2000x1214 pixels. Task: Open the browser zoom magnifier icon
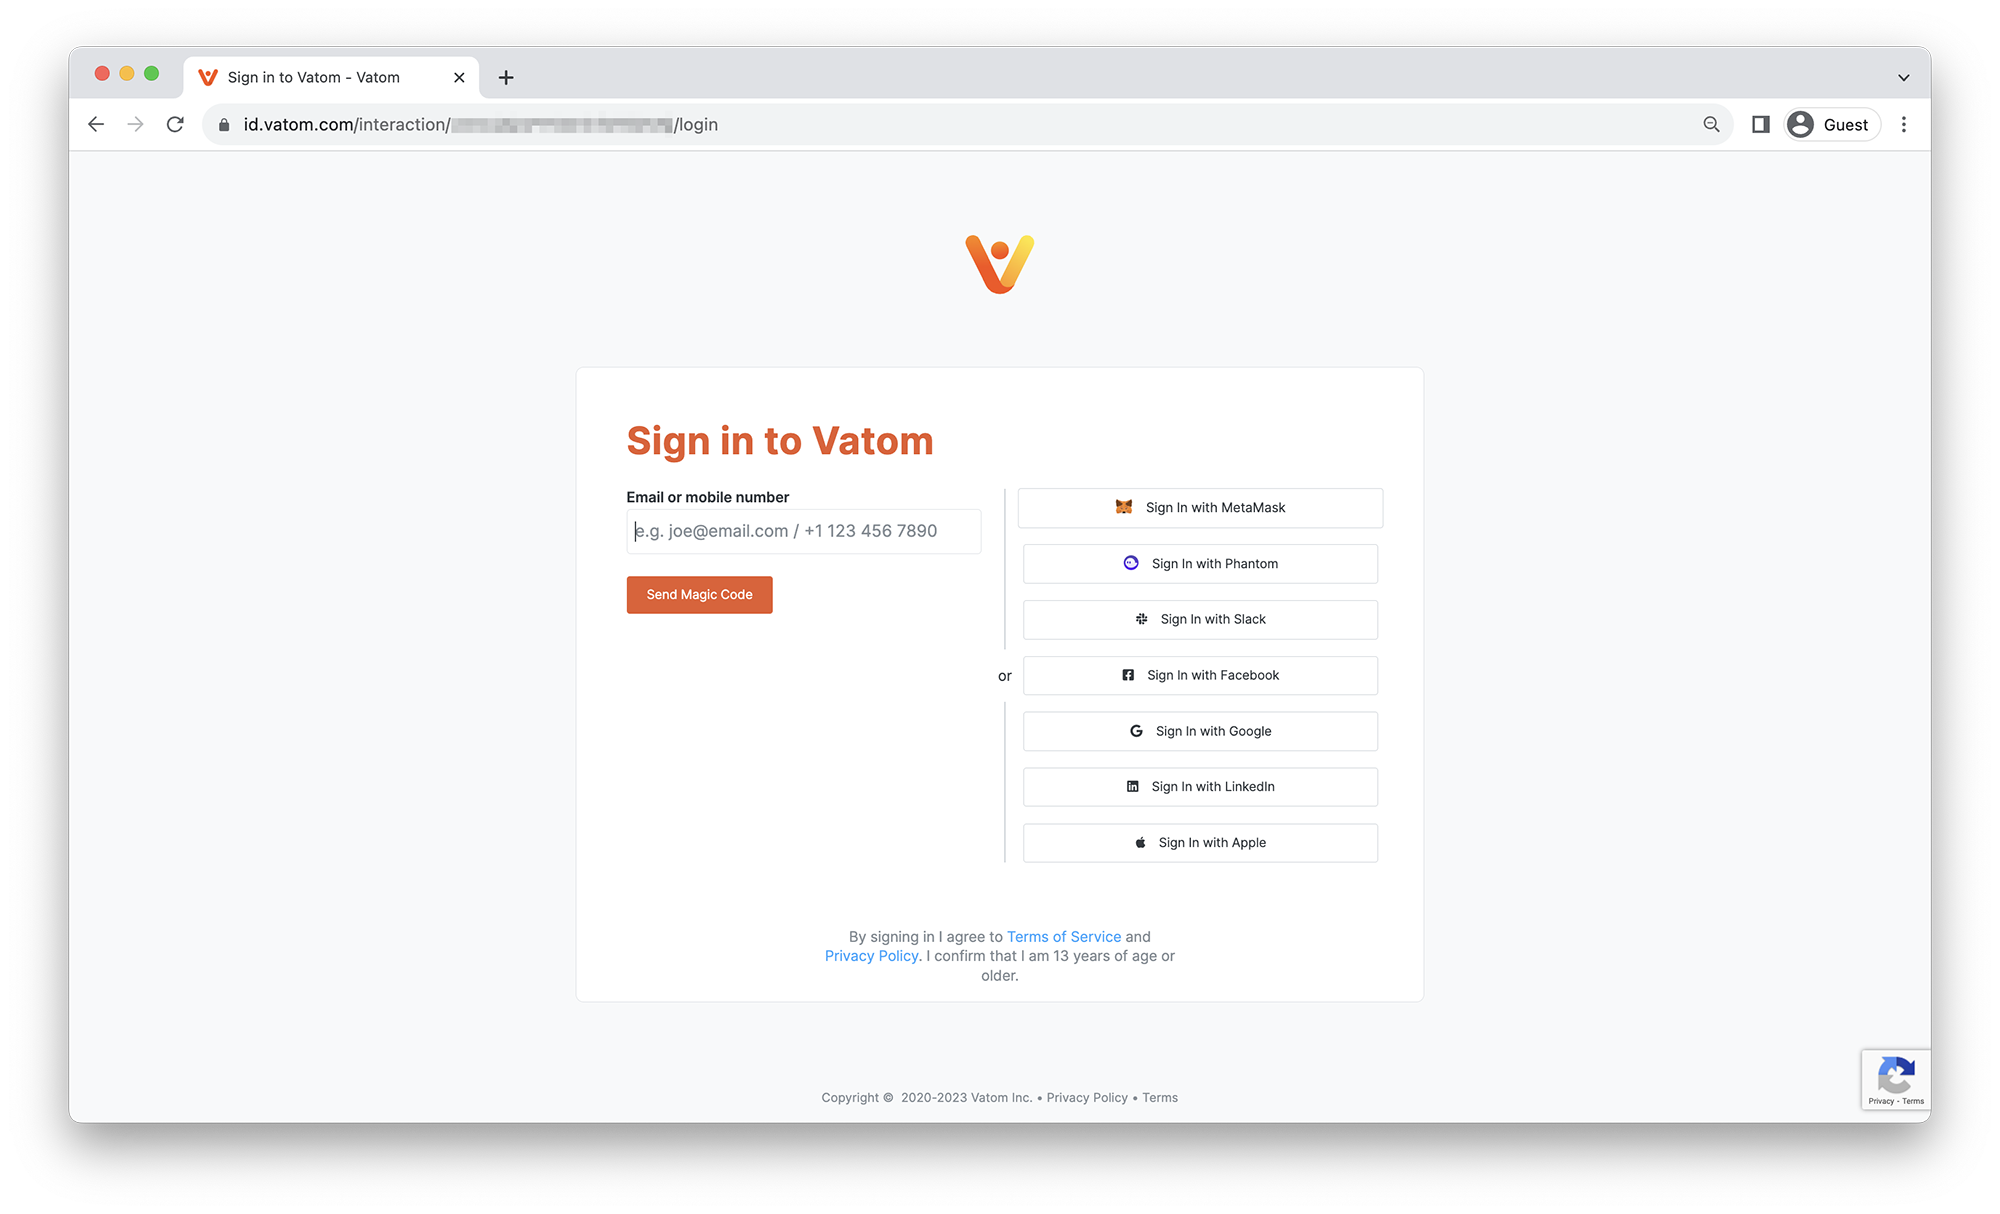(x=1711, y=124)
